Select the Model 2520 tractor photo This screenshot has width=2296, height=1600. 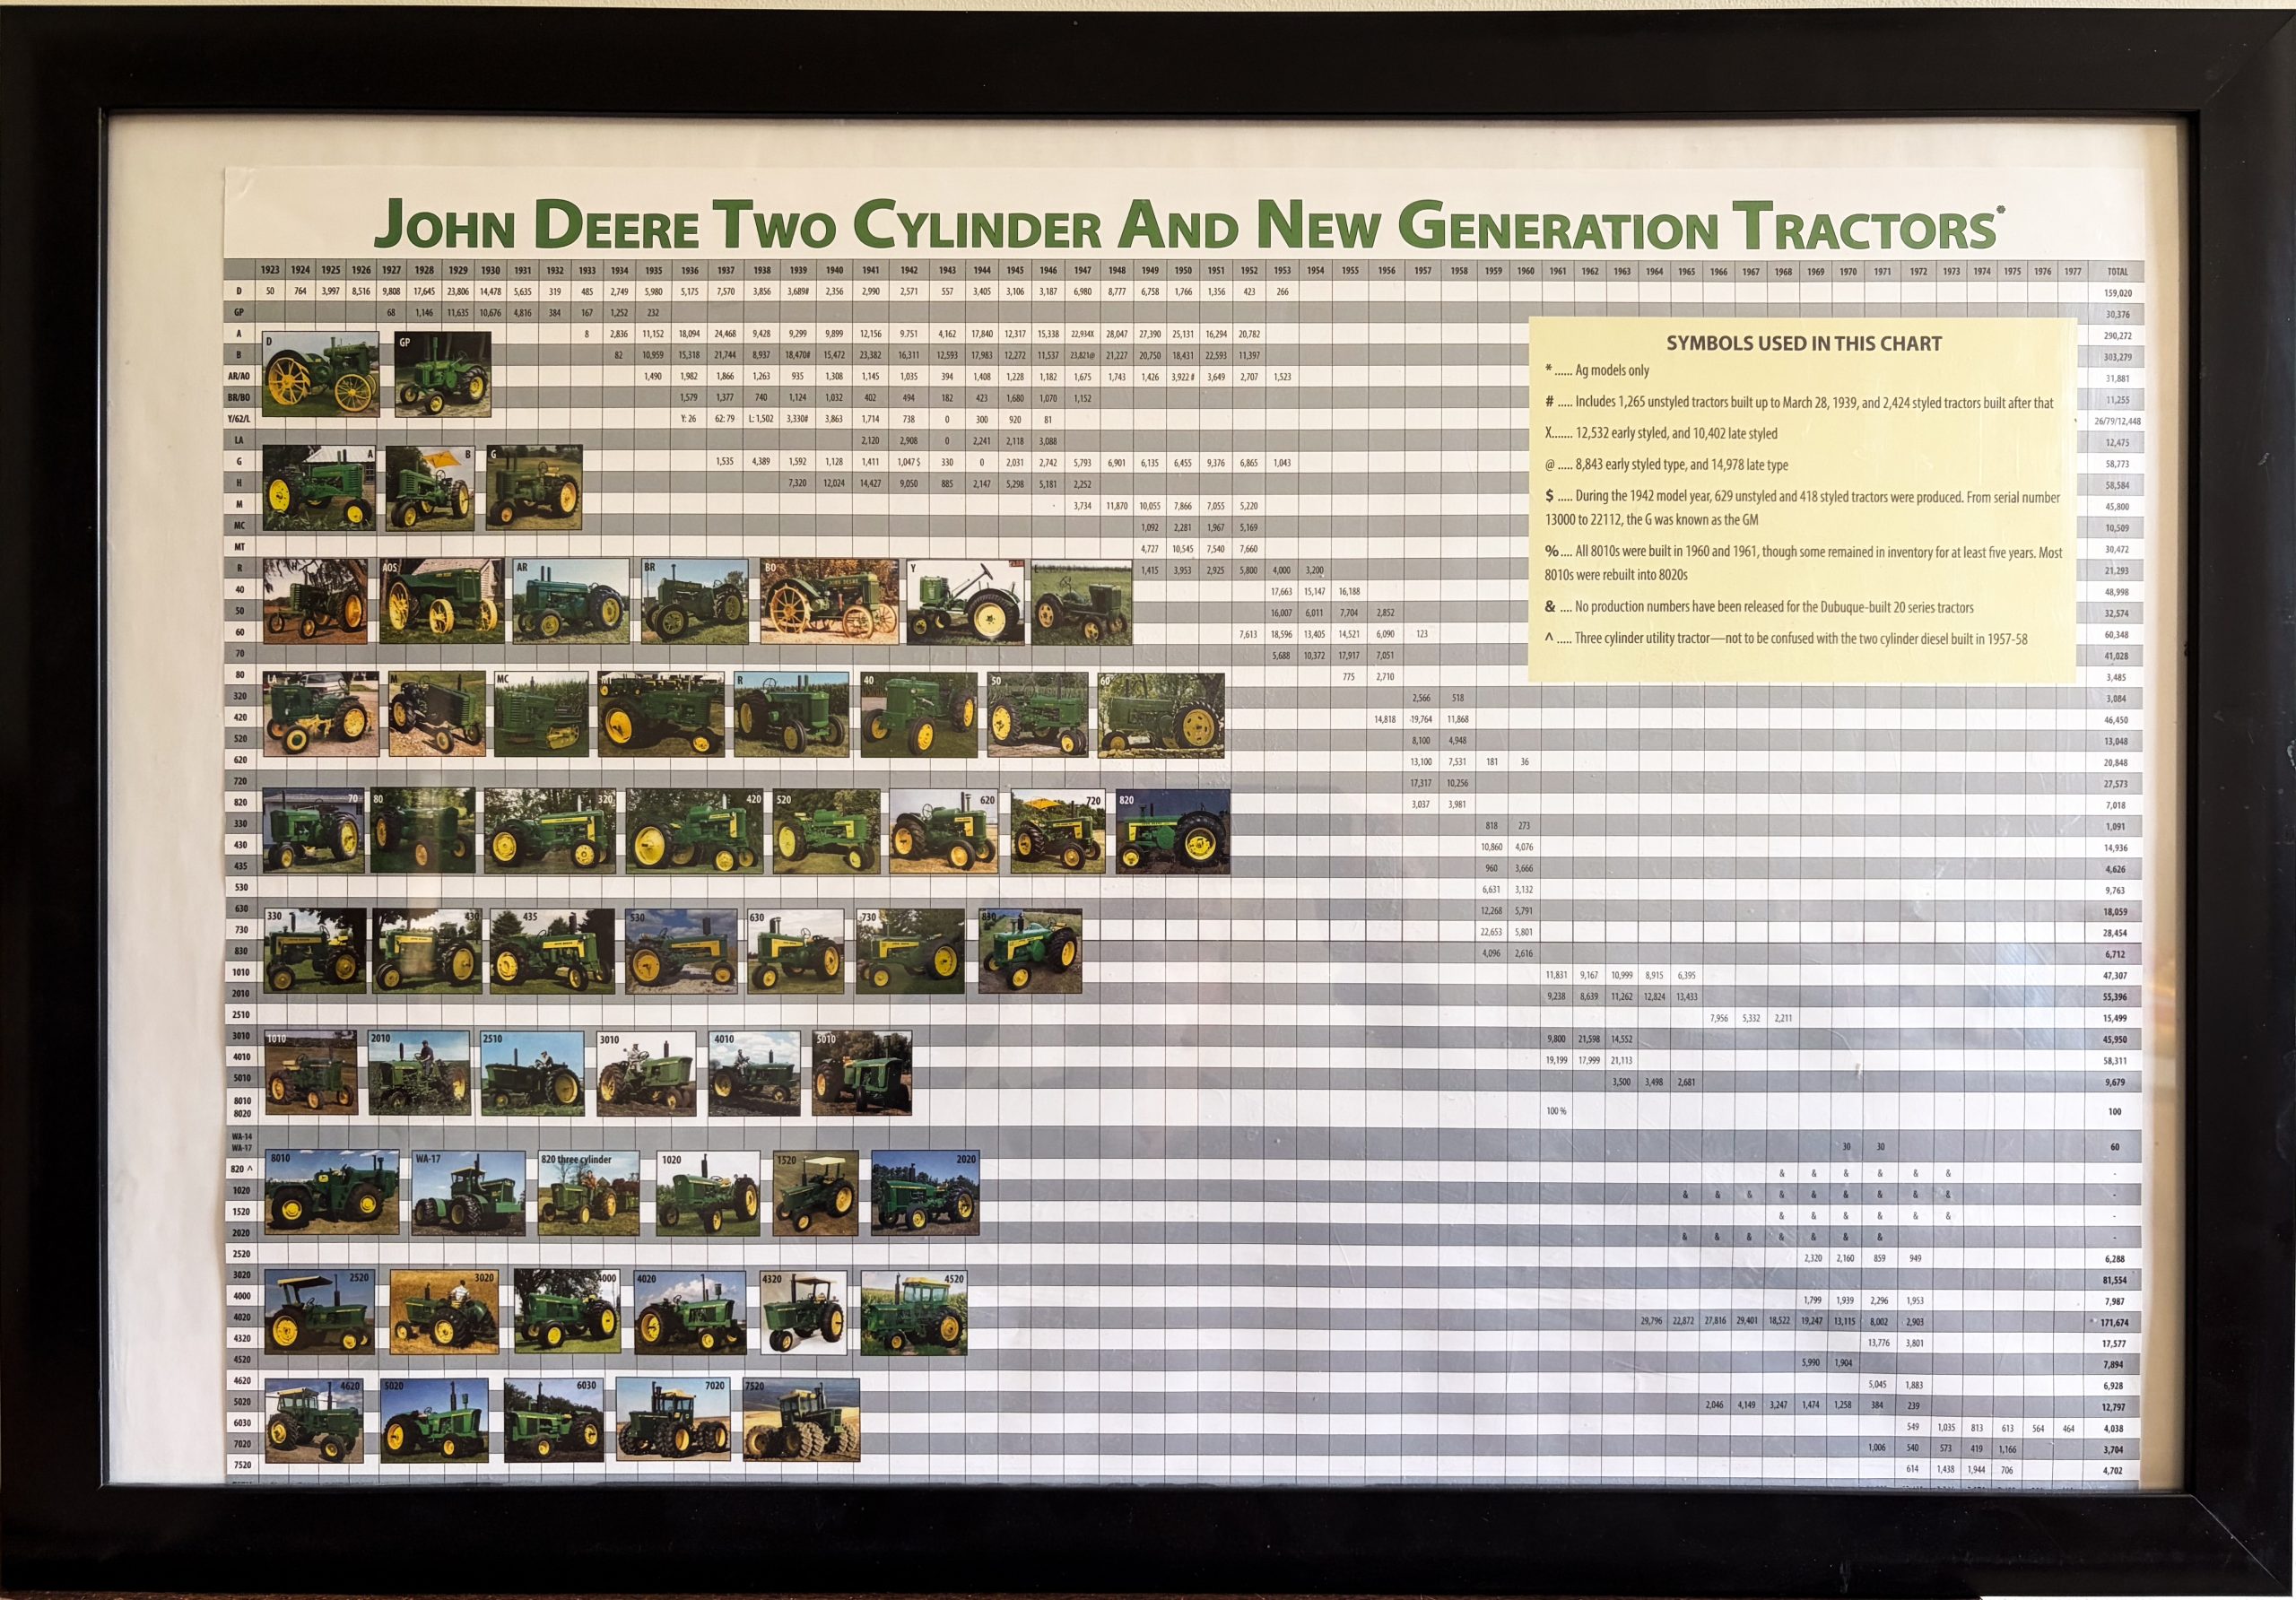(320, 1312)
